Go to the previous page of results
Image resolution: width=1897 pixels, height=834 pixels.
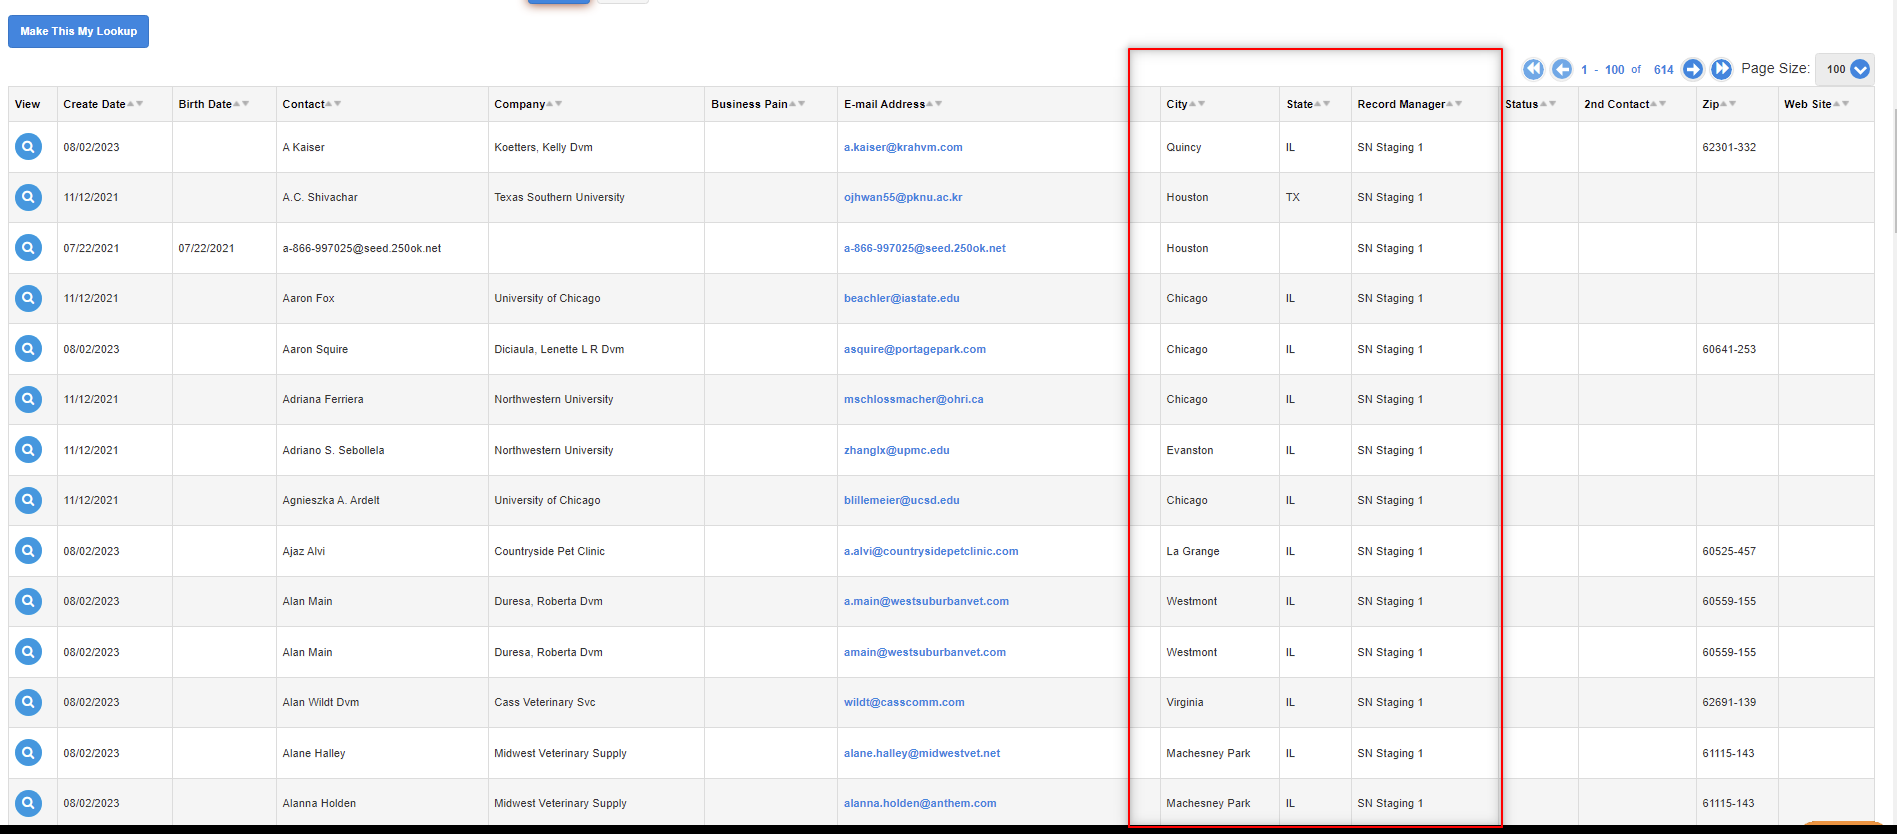(1561, 69)
